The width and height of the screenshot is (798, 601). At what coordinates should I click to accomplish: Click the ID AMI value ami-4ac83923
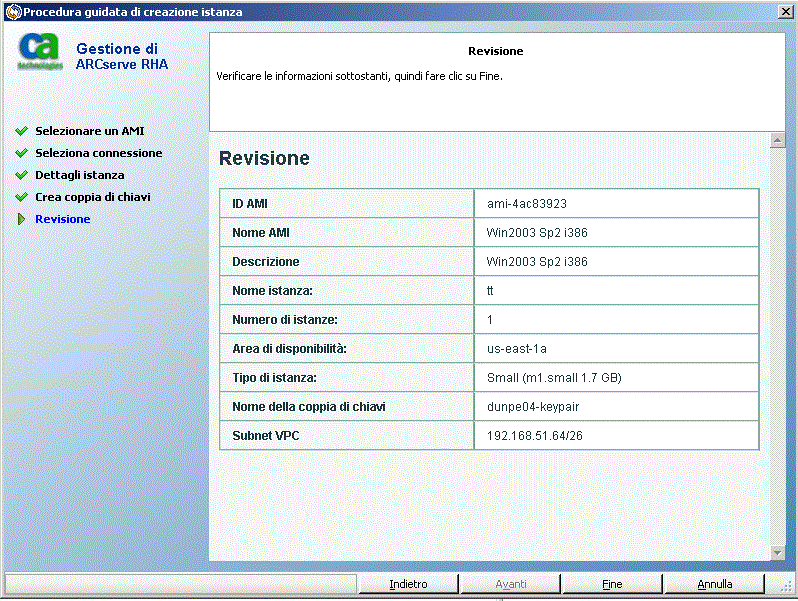click(526, 204)
